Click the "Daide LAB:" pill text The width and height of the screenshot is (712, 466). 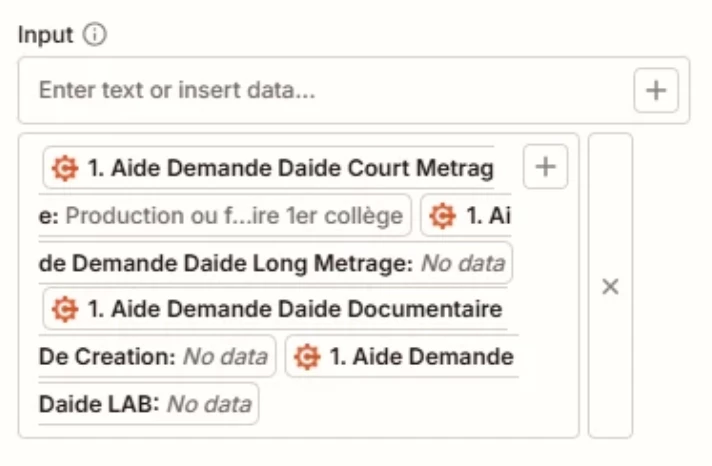click(x=99, y=404)
